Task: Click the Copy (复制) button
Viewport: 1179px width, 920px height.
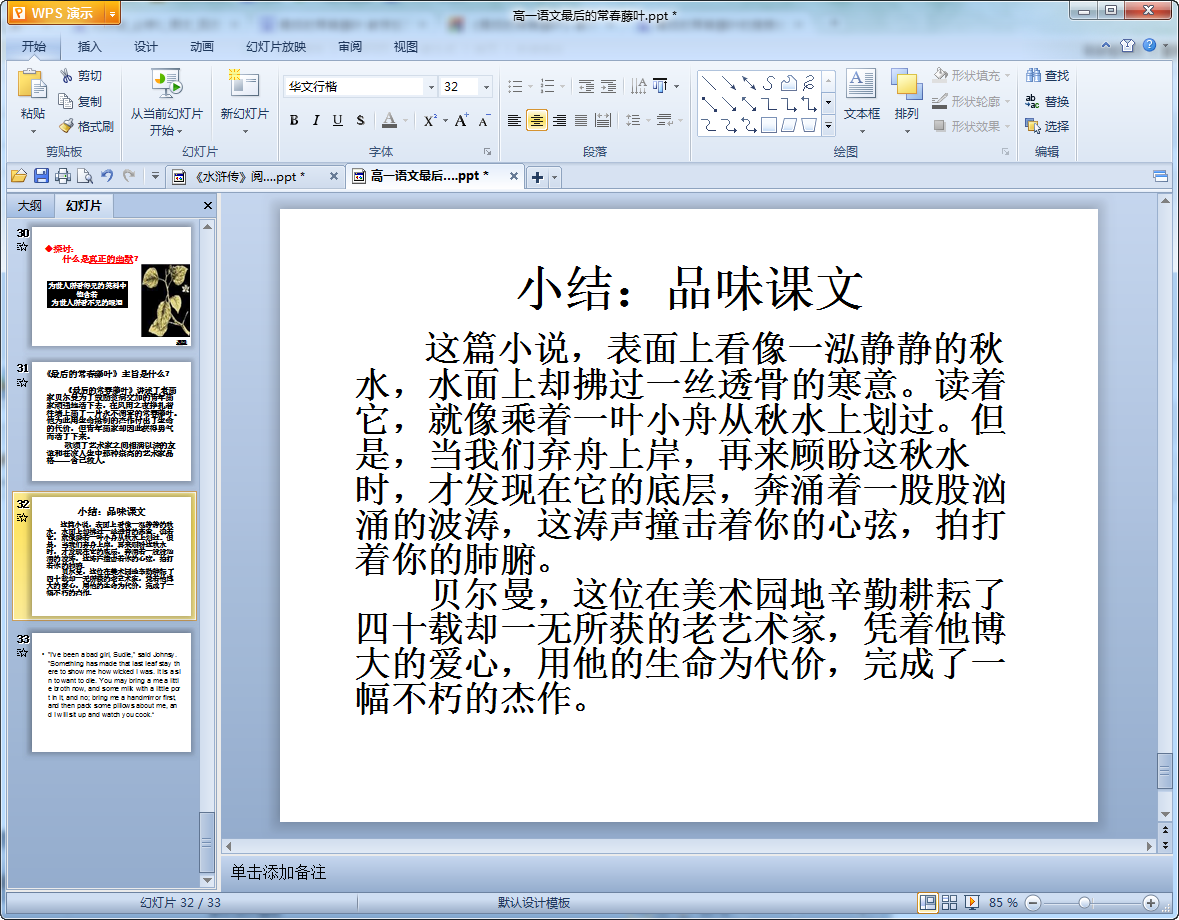Action: coord(80,101)
